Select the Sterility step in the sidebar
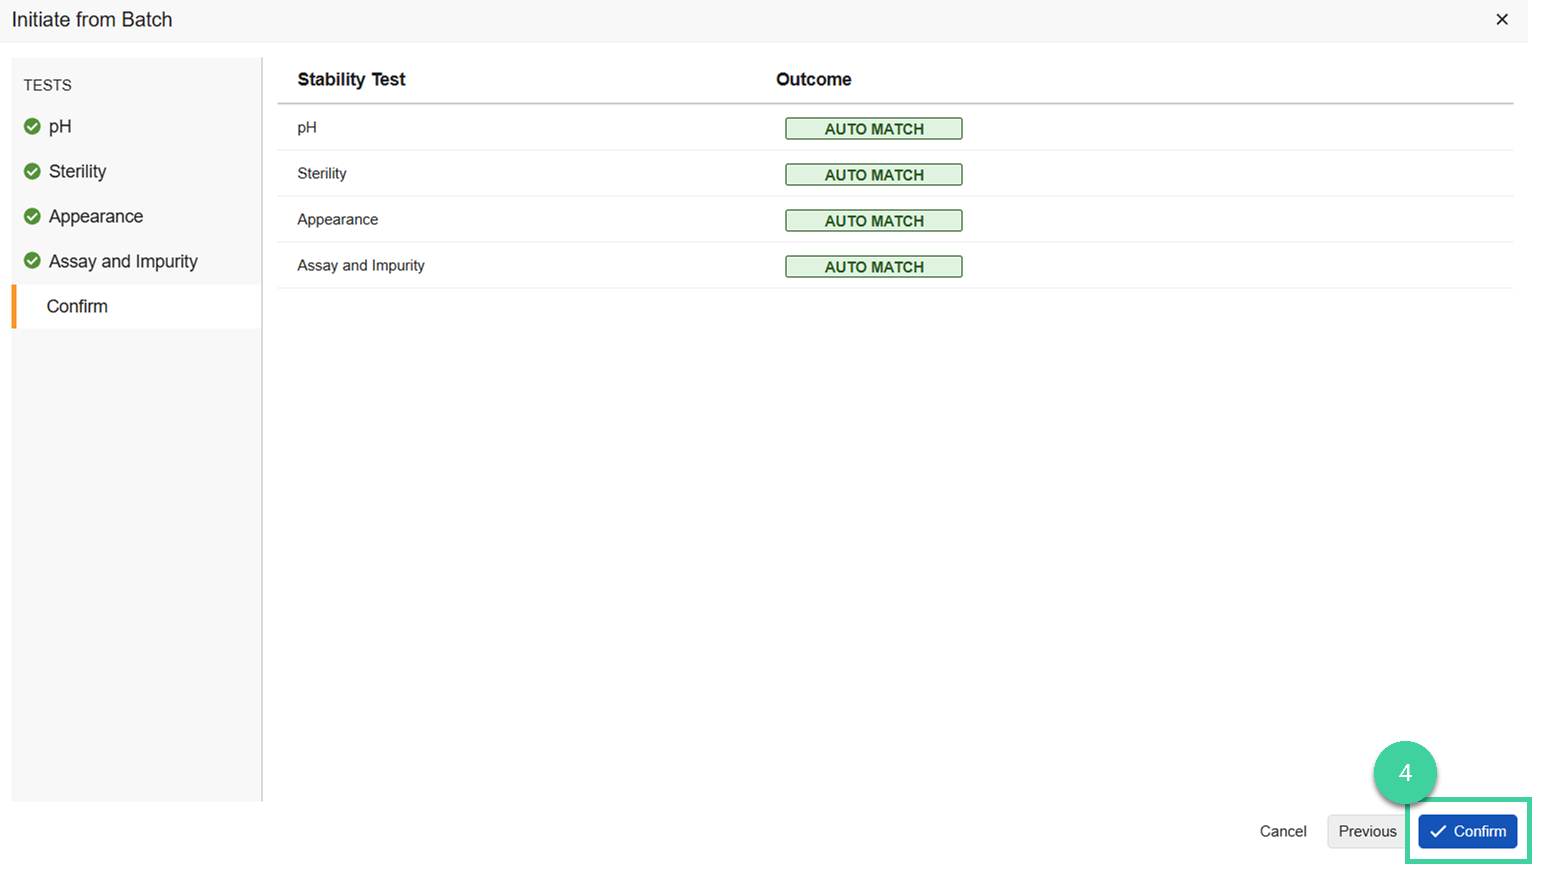The width and height of the screenshot is (1549, 878). (x=77, y=171)
